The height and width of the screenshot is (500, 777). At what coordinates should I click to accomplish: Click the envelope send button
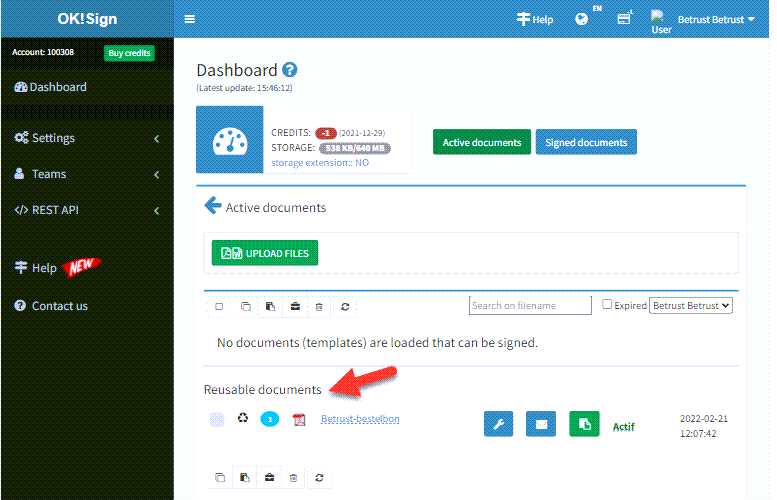pos(541,424)
